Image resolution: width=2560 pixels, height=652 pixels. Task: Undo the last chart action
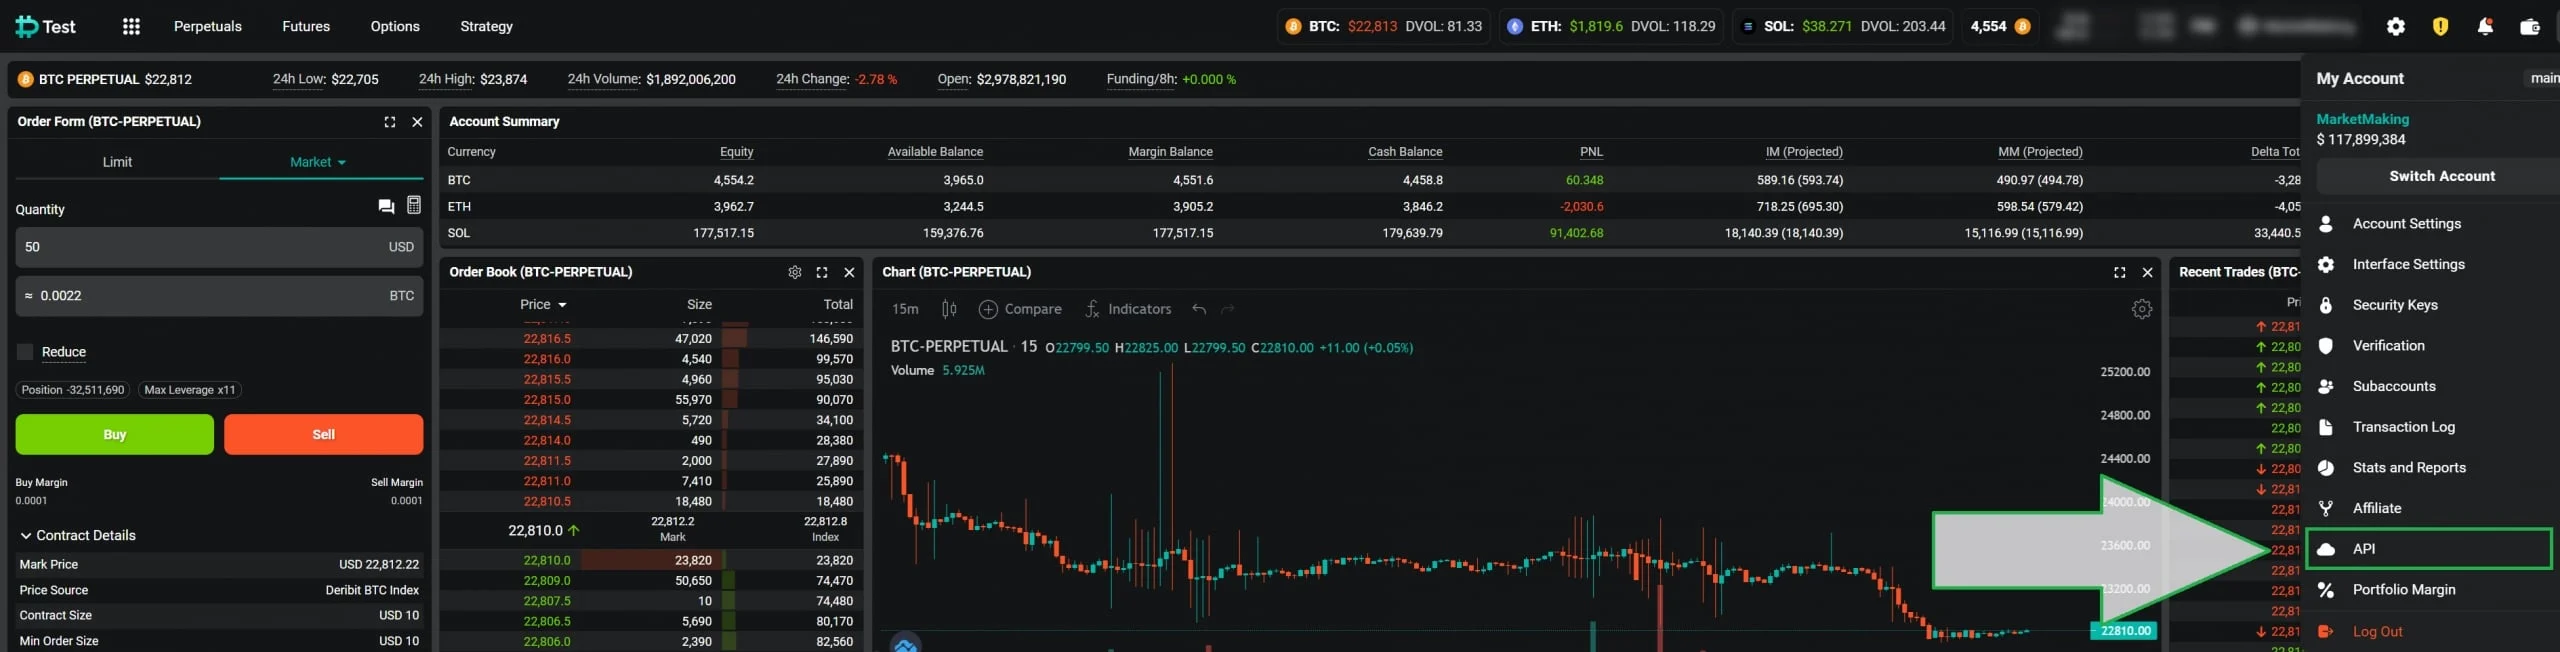point(1199,309)
